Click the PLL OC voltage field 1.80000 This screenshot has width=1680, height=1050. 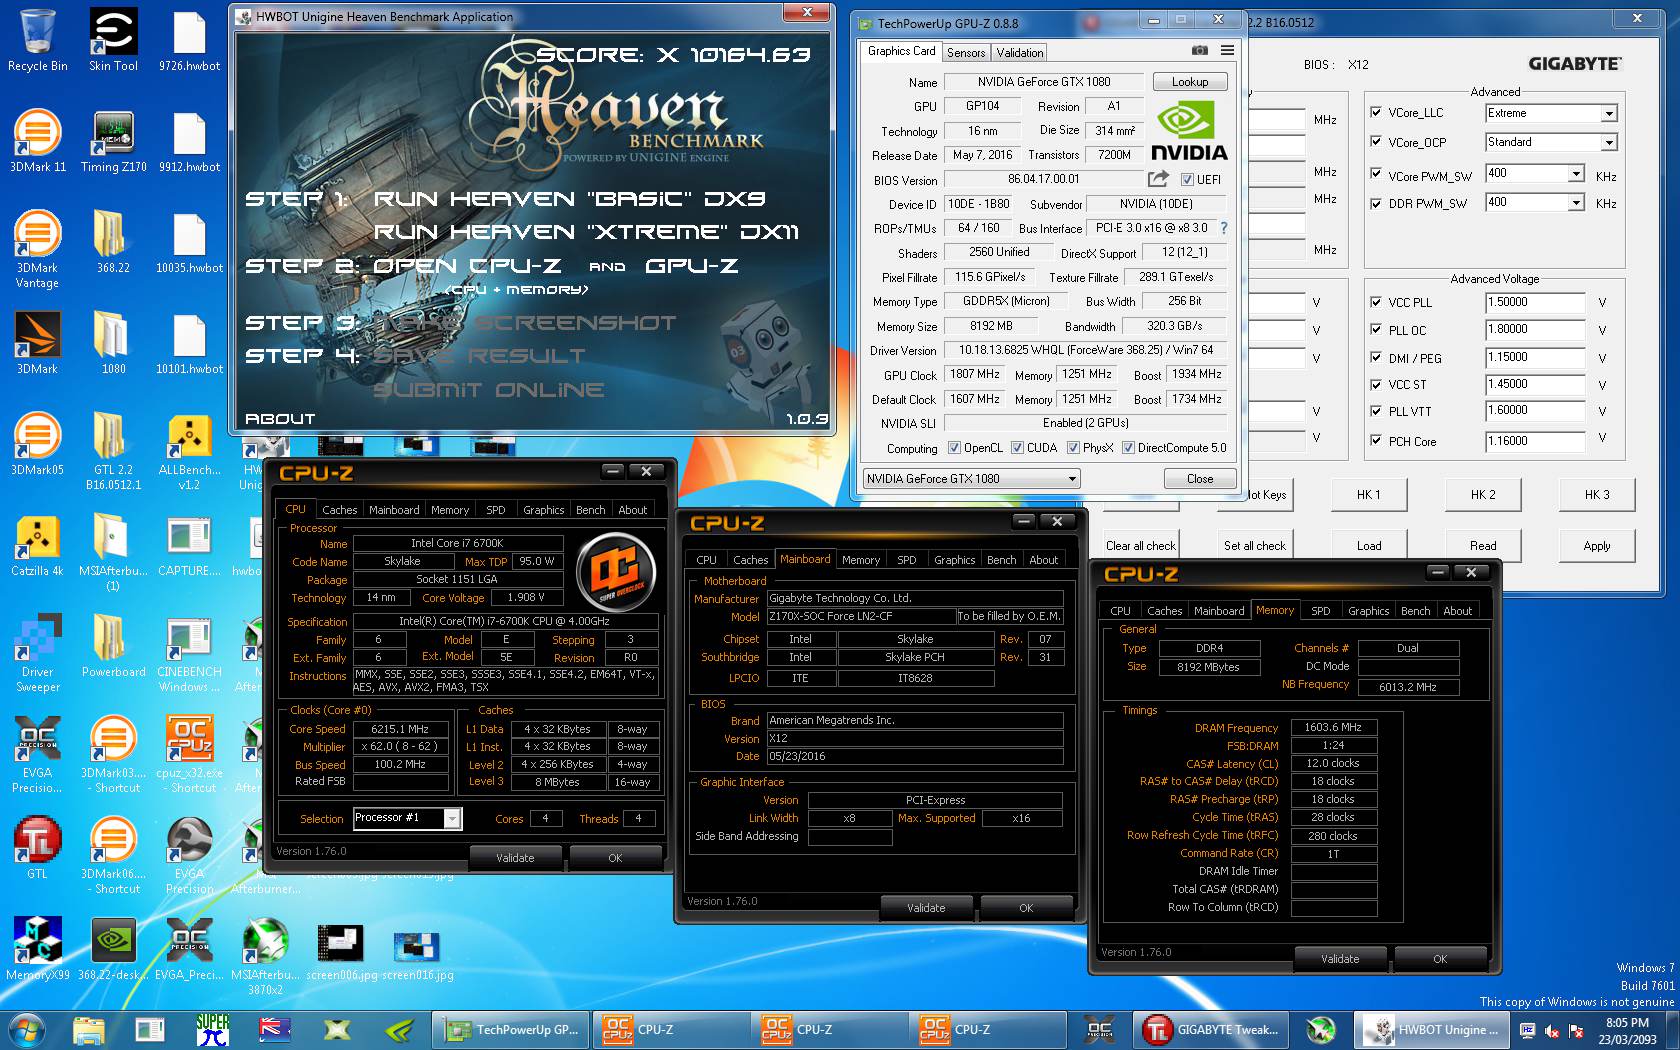coord(1535,329)
